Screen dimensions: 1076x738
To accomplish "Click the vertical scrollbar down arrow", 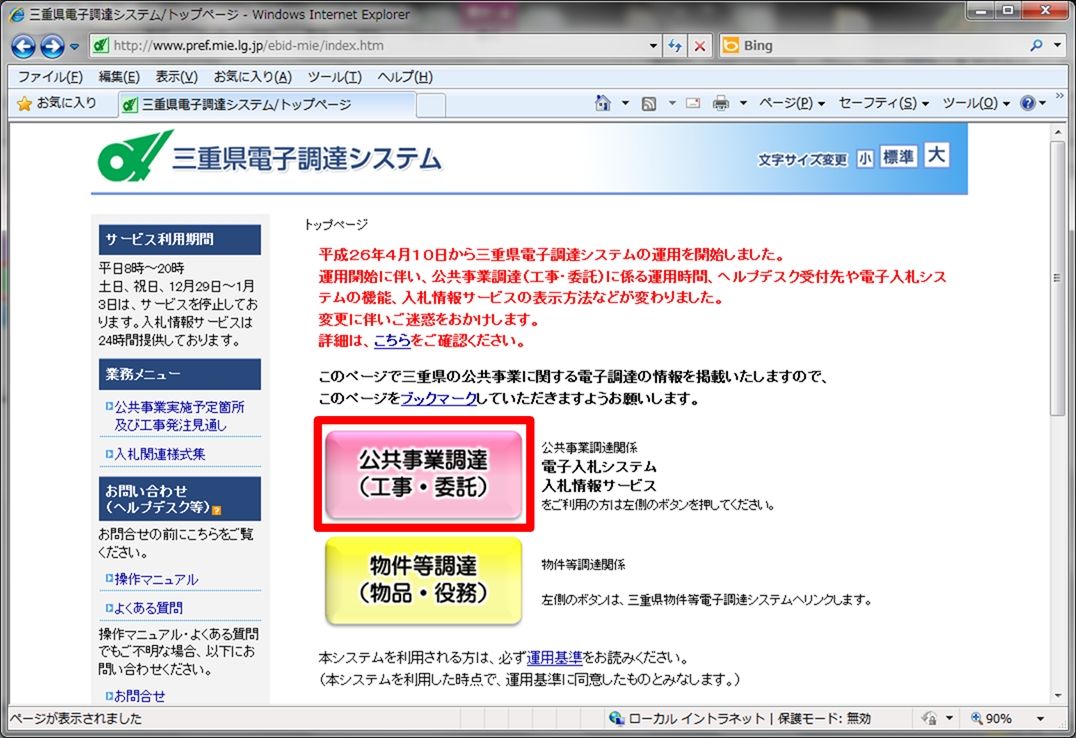I will coord(1057,695).
